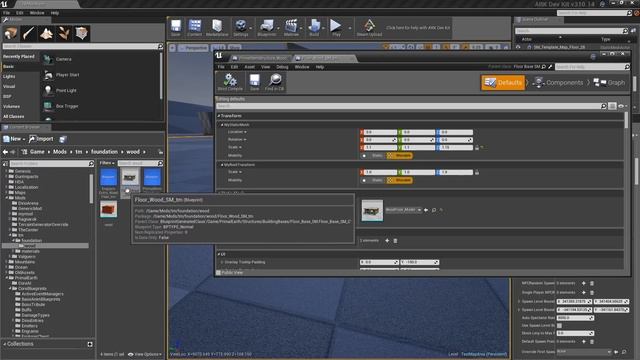Image resolution: width=640 pixels, height=360 pixels.
Task: Select the Defaults mode button
Action: [x=503, y=82]
